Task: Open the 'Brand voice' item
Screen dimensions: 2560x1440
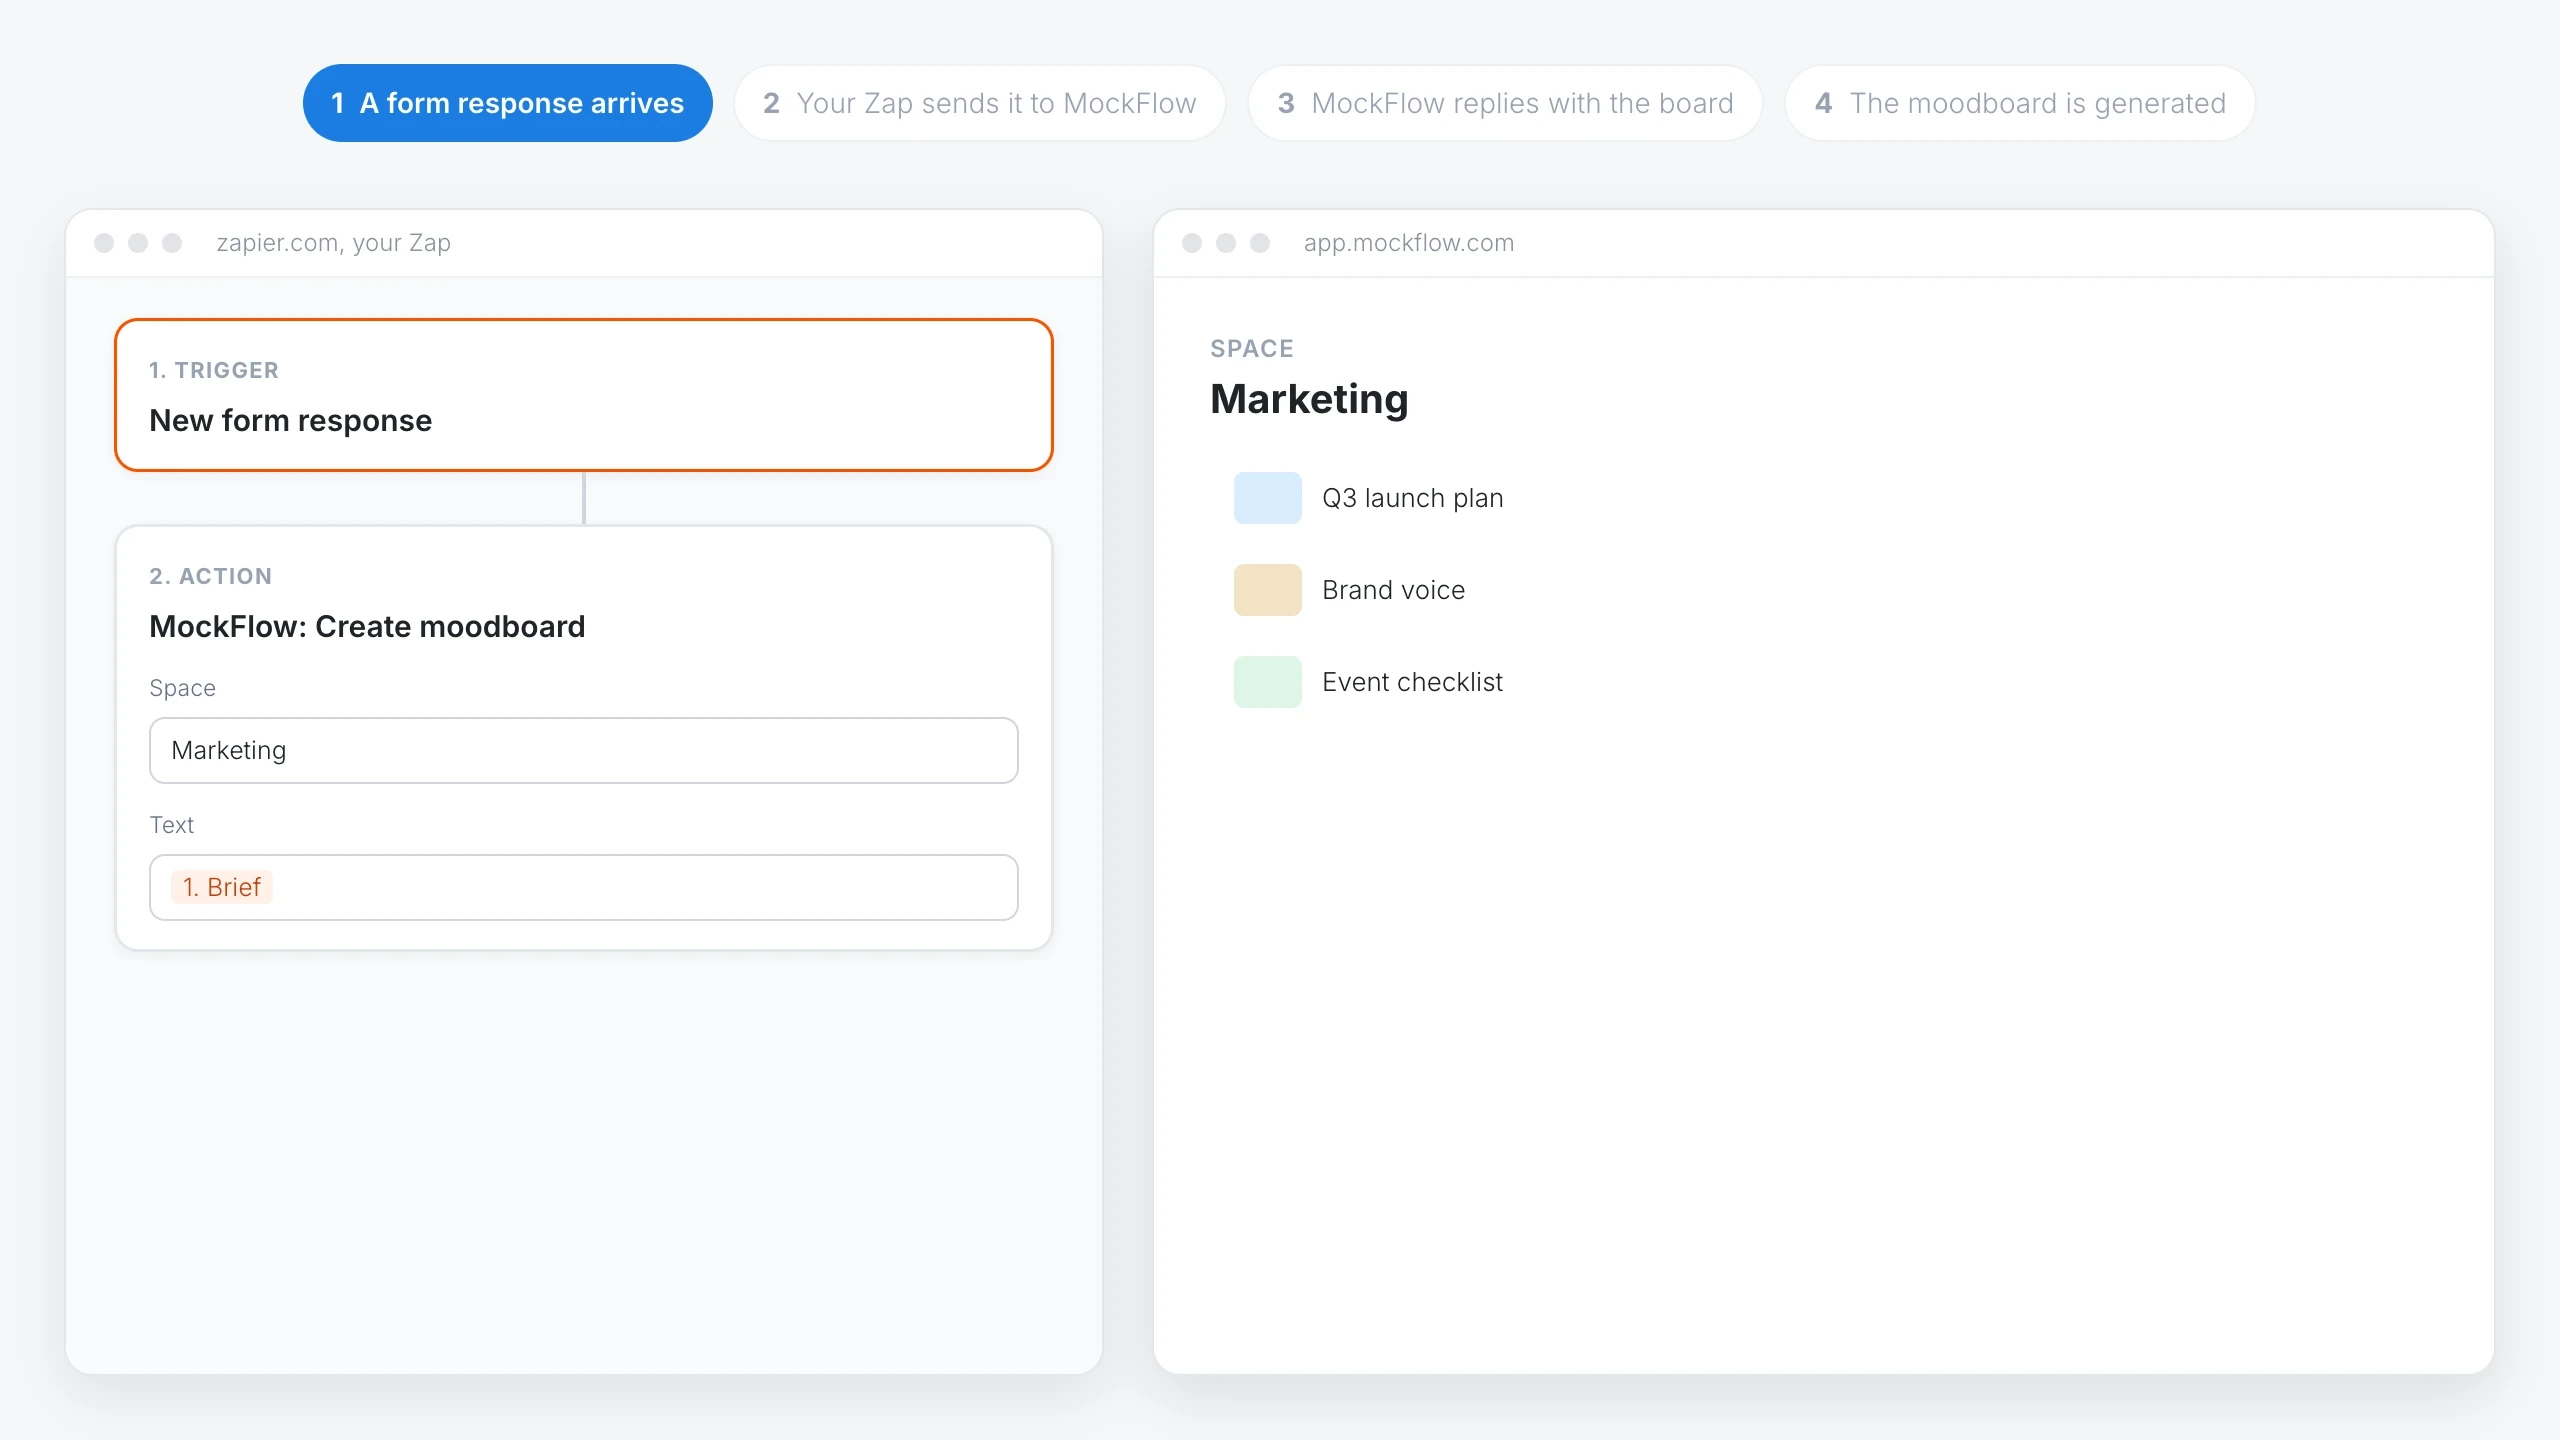Action: (1393, 590)
